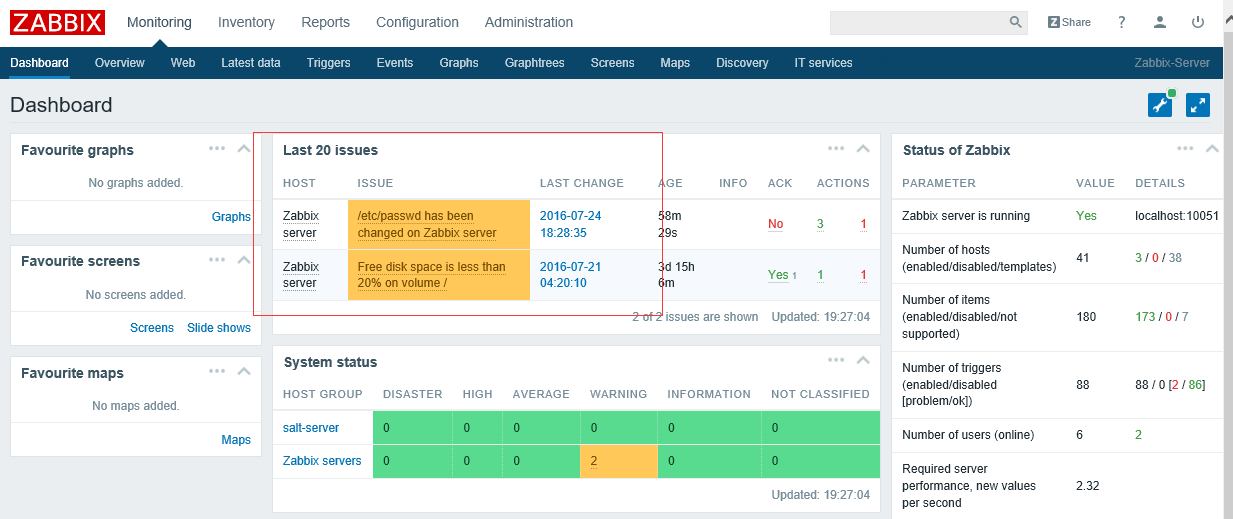Click the Free disk space issue
1233x519 pixels.
click(432, 275)
